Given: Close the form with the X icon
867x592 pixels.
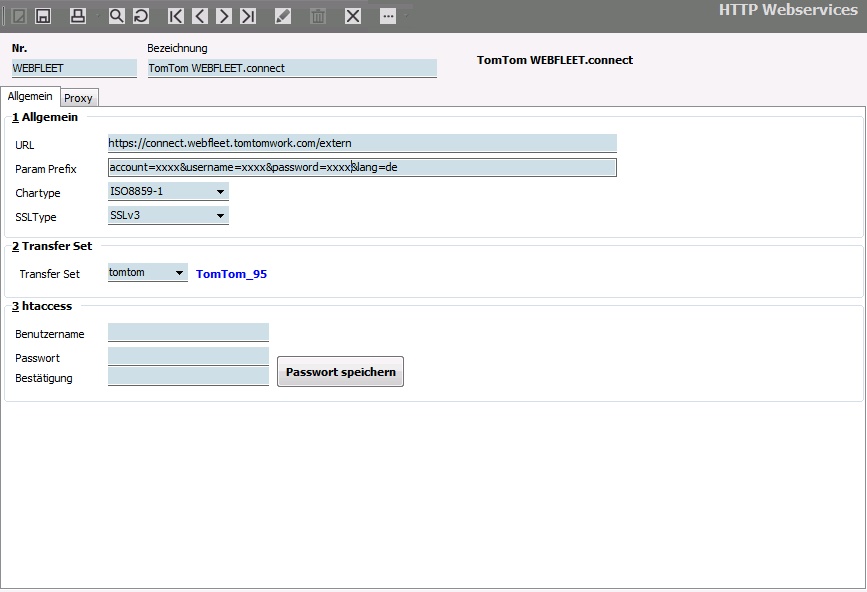Looking at the screenshot, I should (353, 16).
